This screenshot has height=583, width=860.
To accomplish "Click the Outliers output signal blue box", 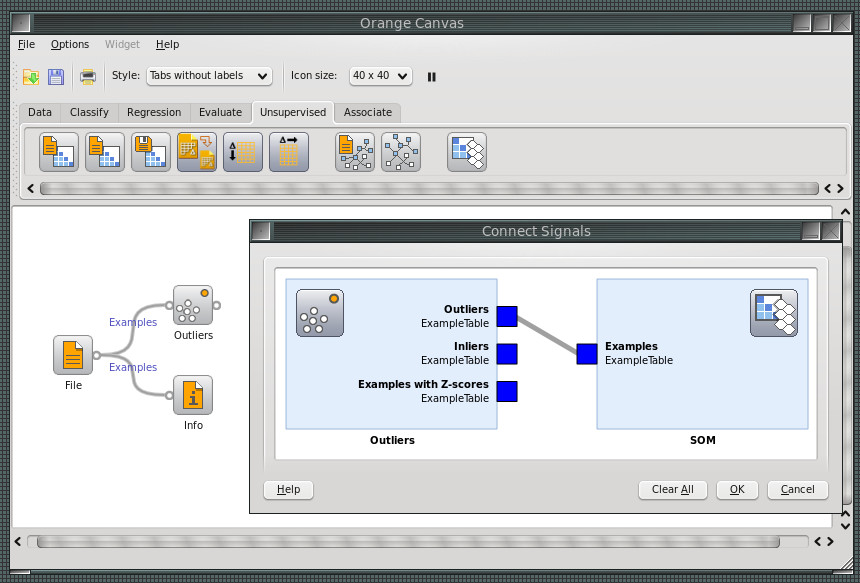I will pyautogui.click(x=507, y=316).
